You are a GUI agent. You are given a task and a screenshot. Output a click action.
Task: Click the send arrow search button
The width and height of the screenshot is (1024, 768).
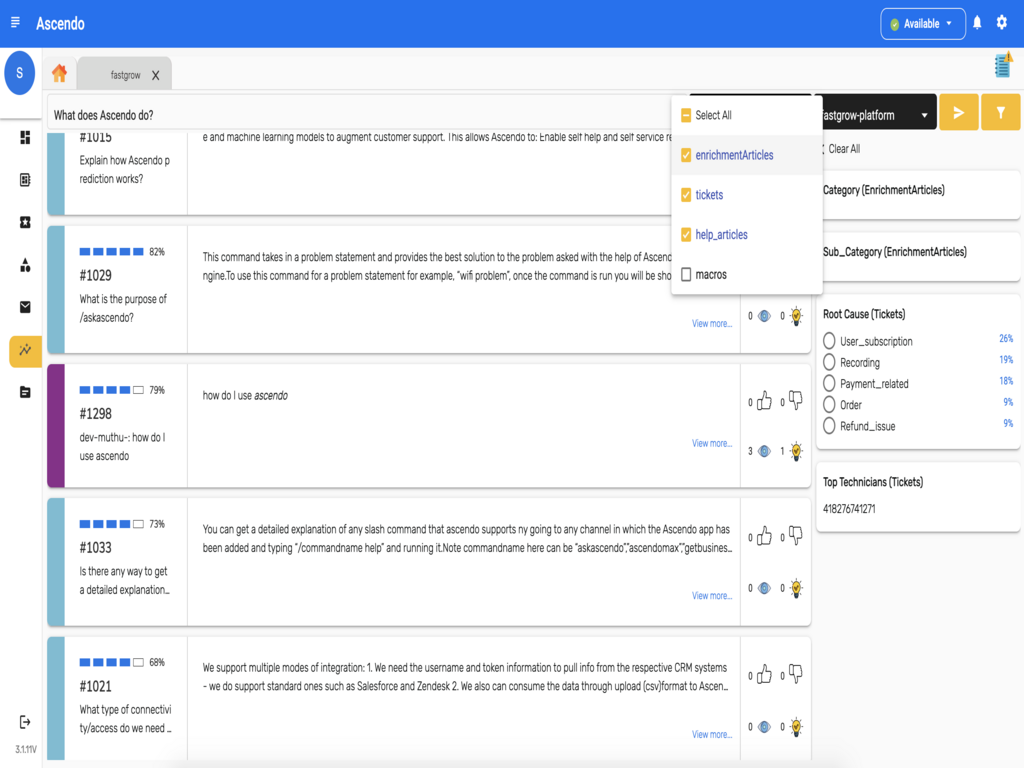pyautogui.click(x=958, y=113)
